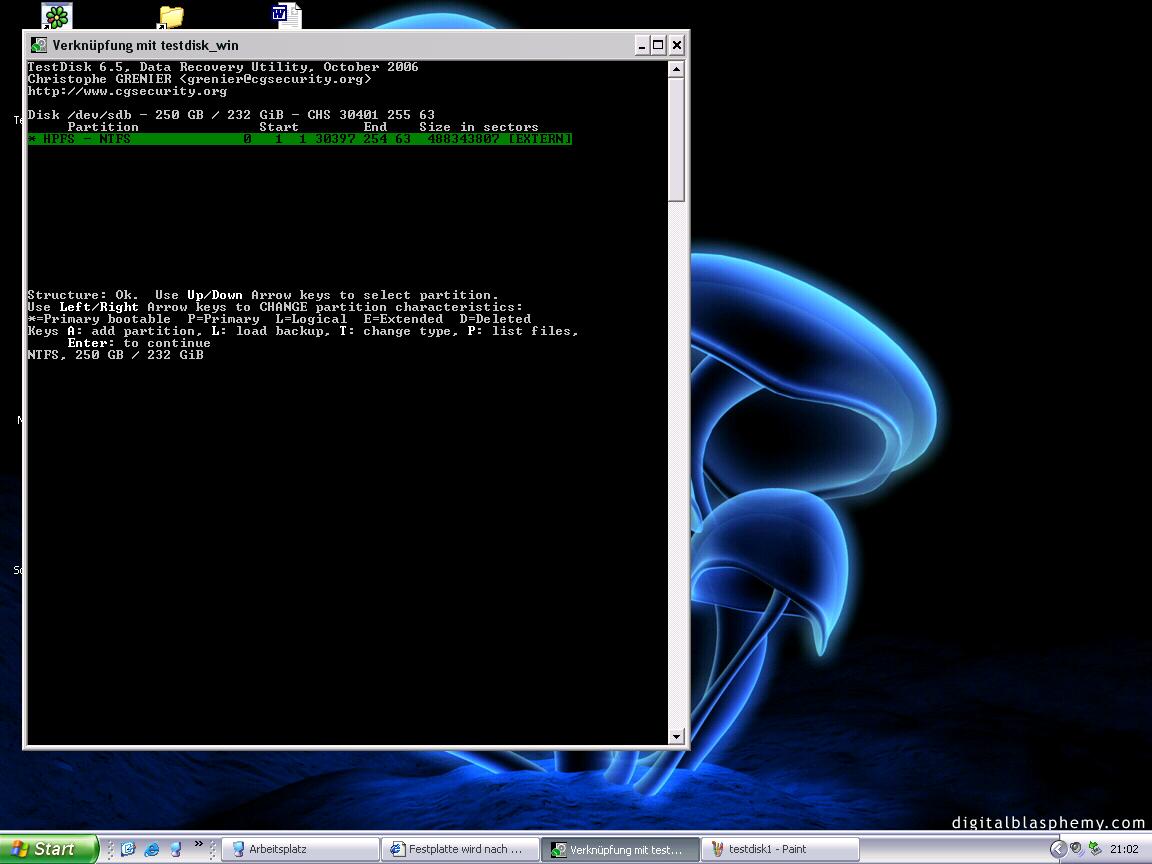1152x864 pixels.
Task: Switch to 'testdisk1 - Paint' taskbar button
Action: [x=780, y=849]
